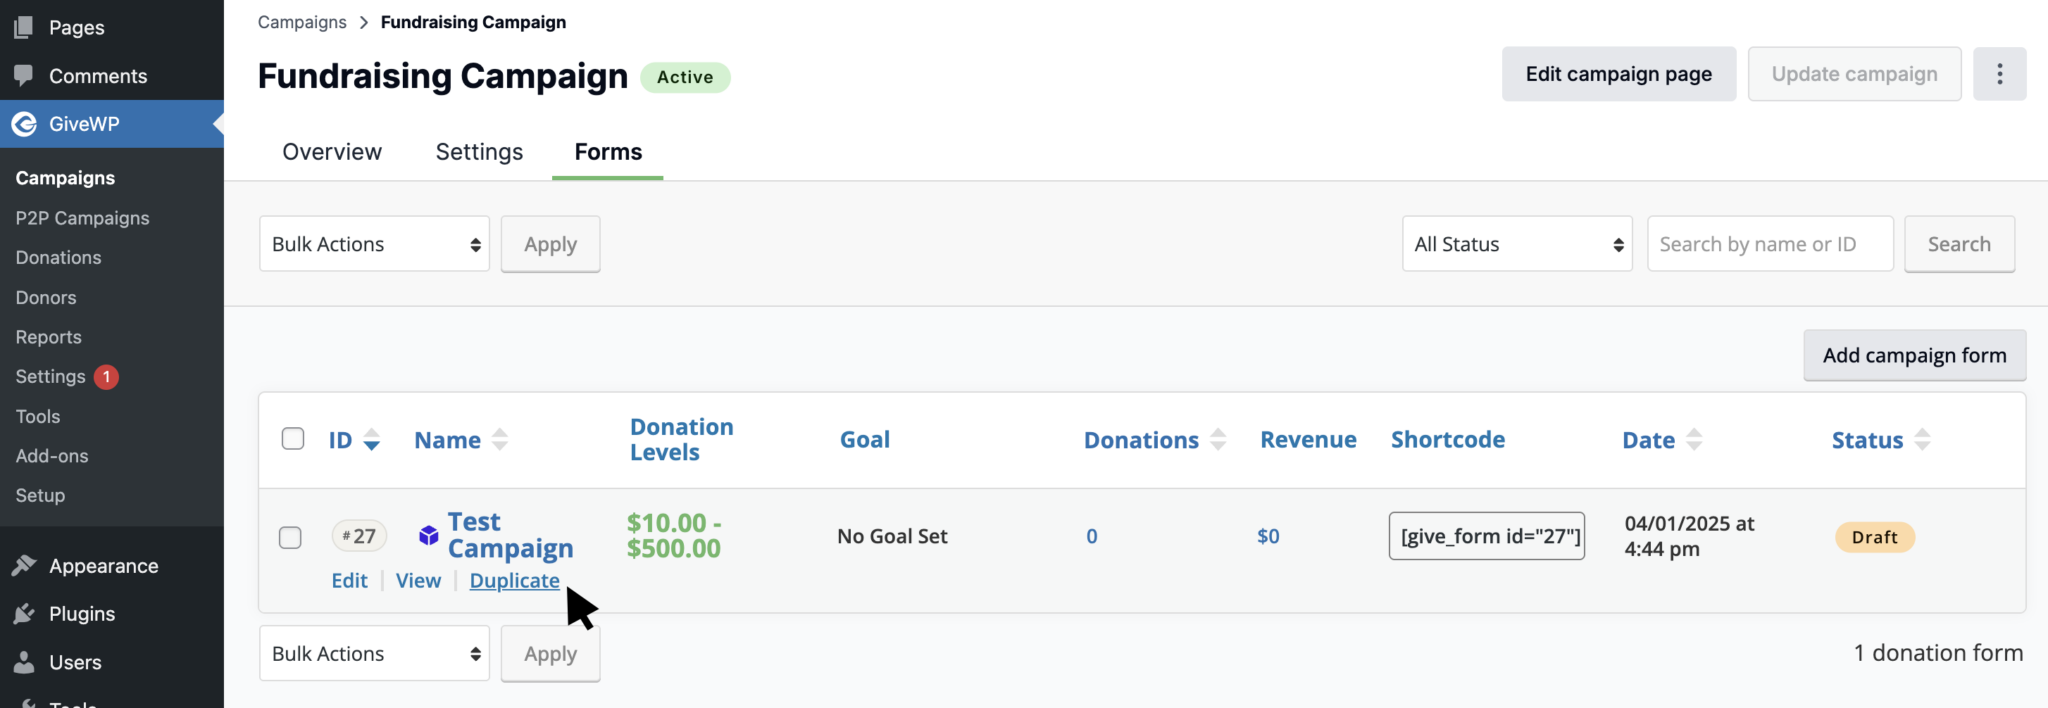Click the Edit campaign page button

(1618, 73)
